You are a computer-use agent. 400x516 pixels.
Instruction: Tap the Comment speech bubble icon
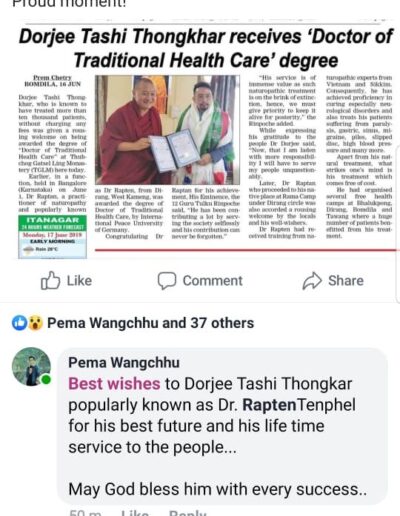click(x=167, y=281)
